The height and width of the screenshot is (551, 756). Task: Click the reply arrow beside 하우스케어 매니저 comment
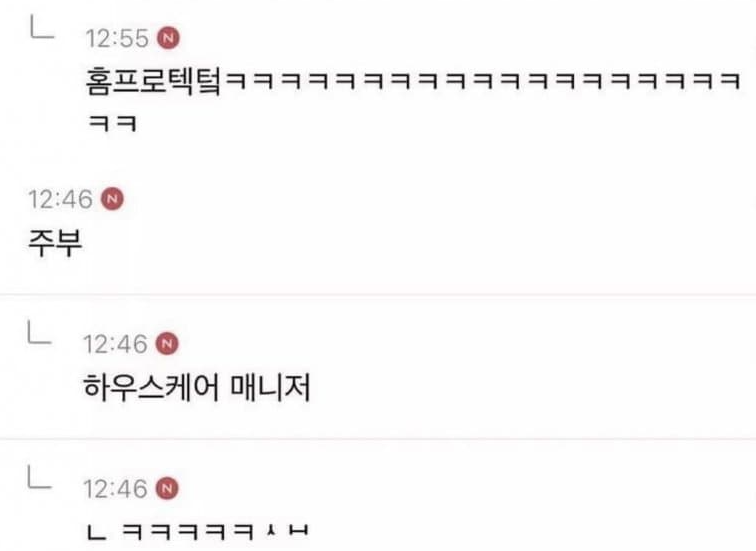[x=40, y=332]
